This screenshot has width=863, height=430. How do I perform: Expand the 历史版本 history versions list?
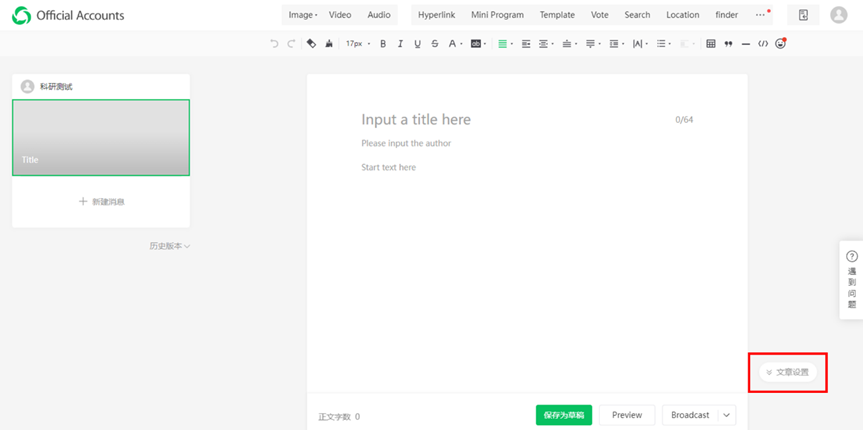point(169,246)
